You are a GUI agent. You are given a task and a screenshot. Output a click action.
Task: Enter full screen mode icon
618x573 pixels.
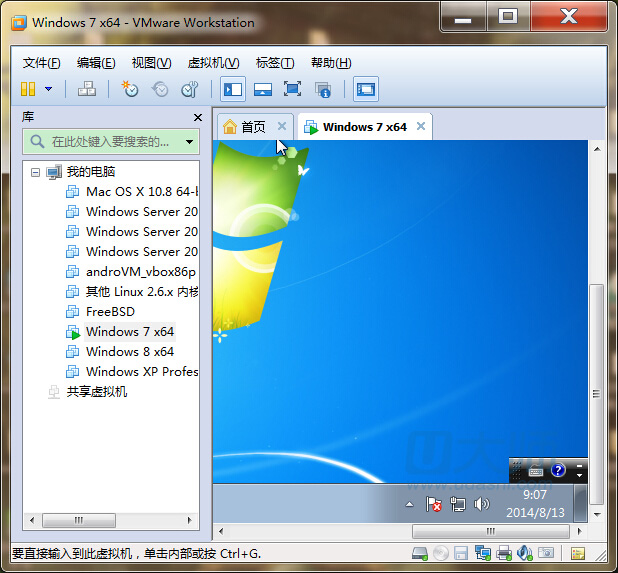[x=292, y=89]
